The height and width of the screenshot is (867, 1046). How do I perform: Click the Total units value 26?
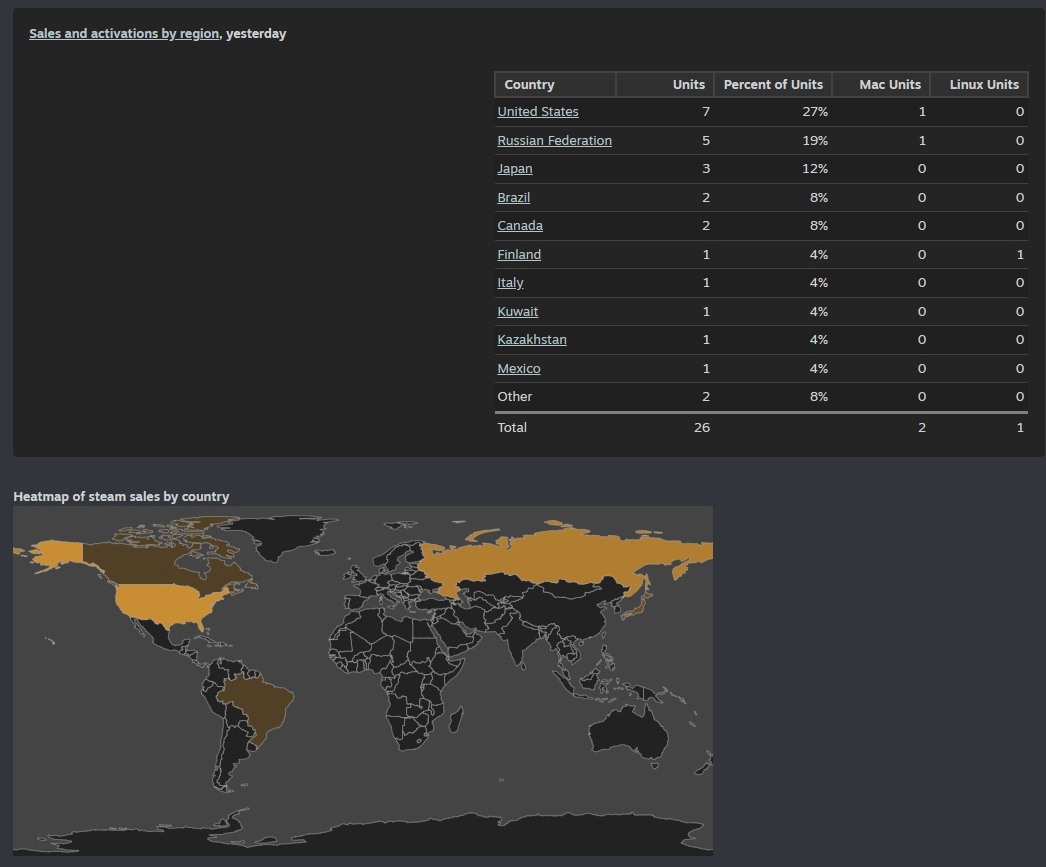pyautogui.click(x=702, y=427)
